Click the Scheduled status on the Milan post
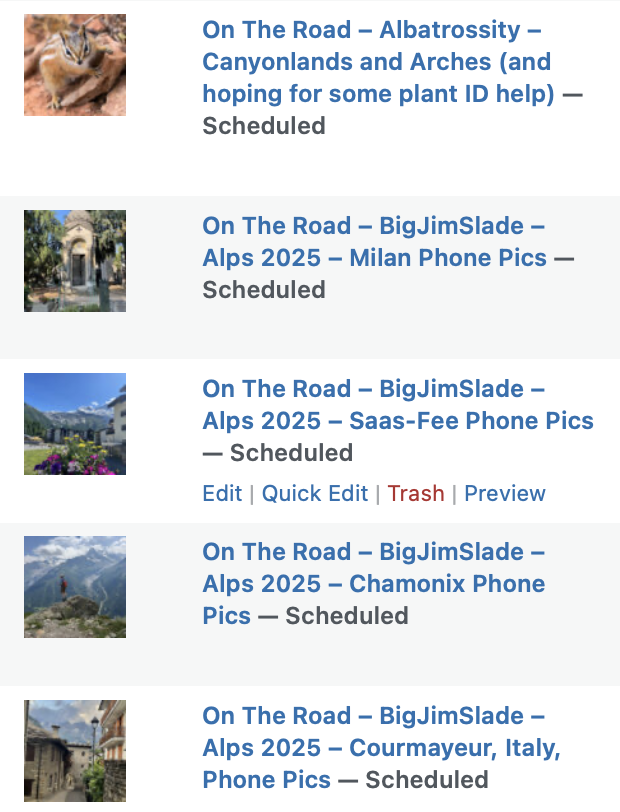This screenshot has width=620, height=812. click(264, 290)
